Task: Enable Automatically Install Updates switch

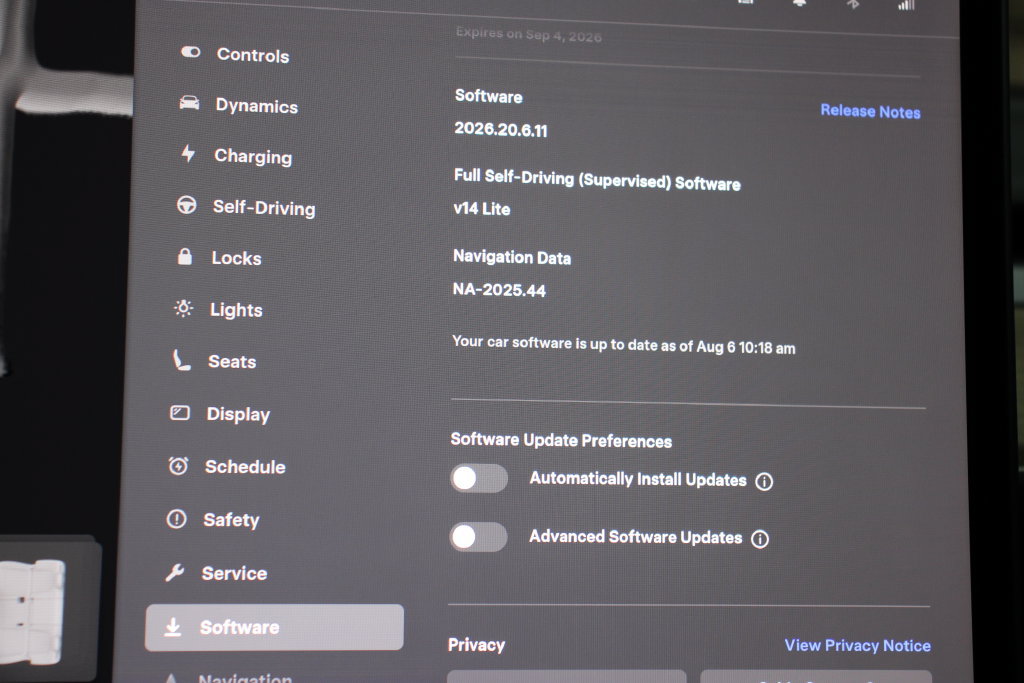Action: 479,478
